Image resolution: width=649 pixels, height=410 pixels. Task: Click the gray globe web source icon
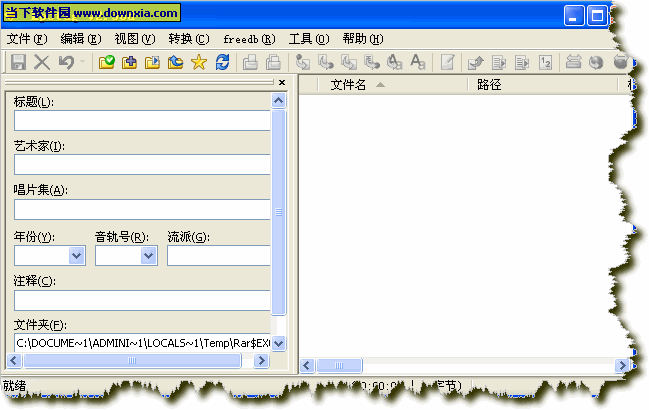tap(596, 62)
